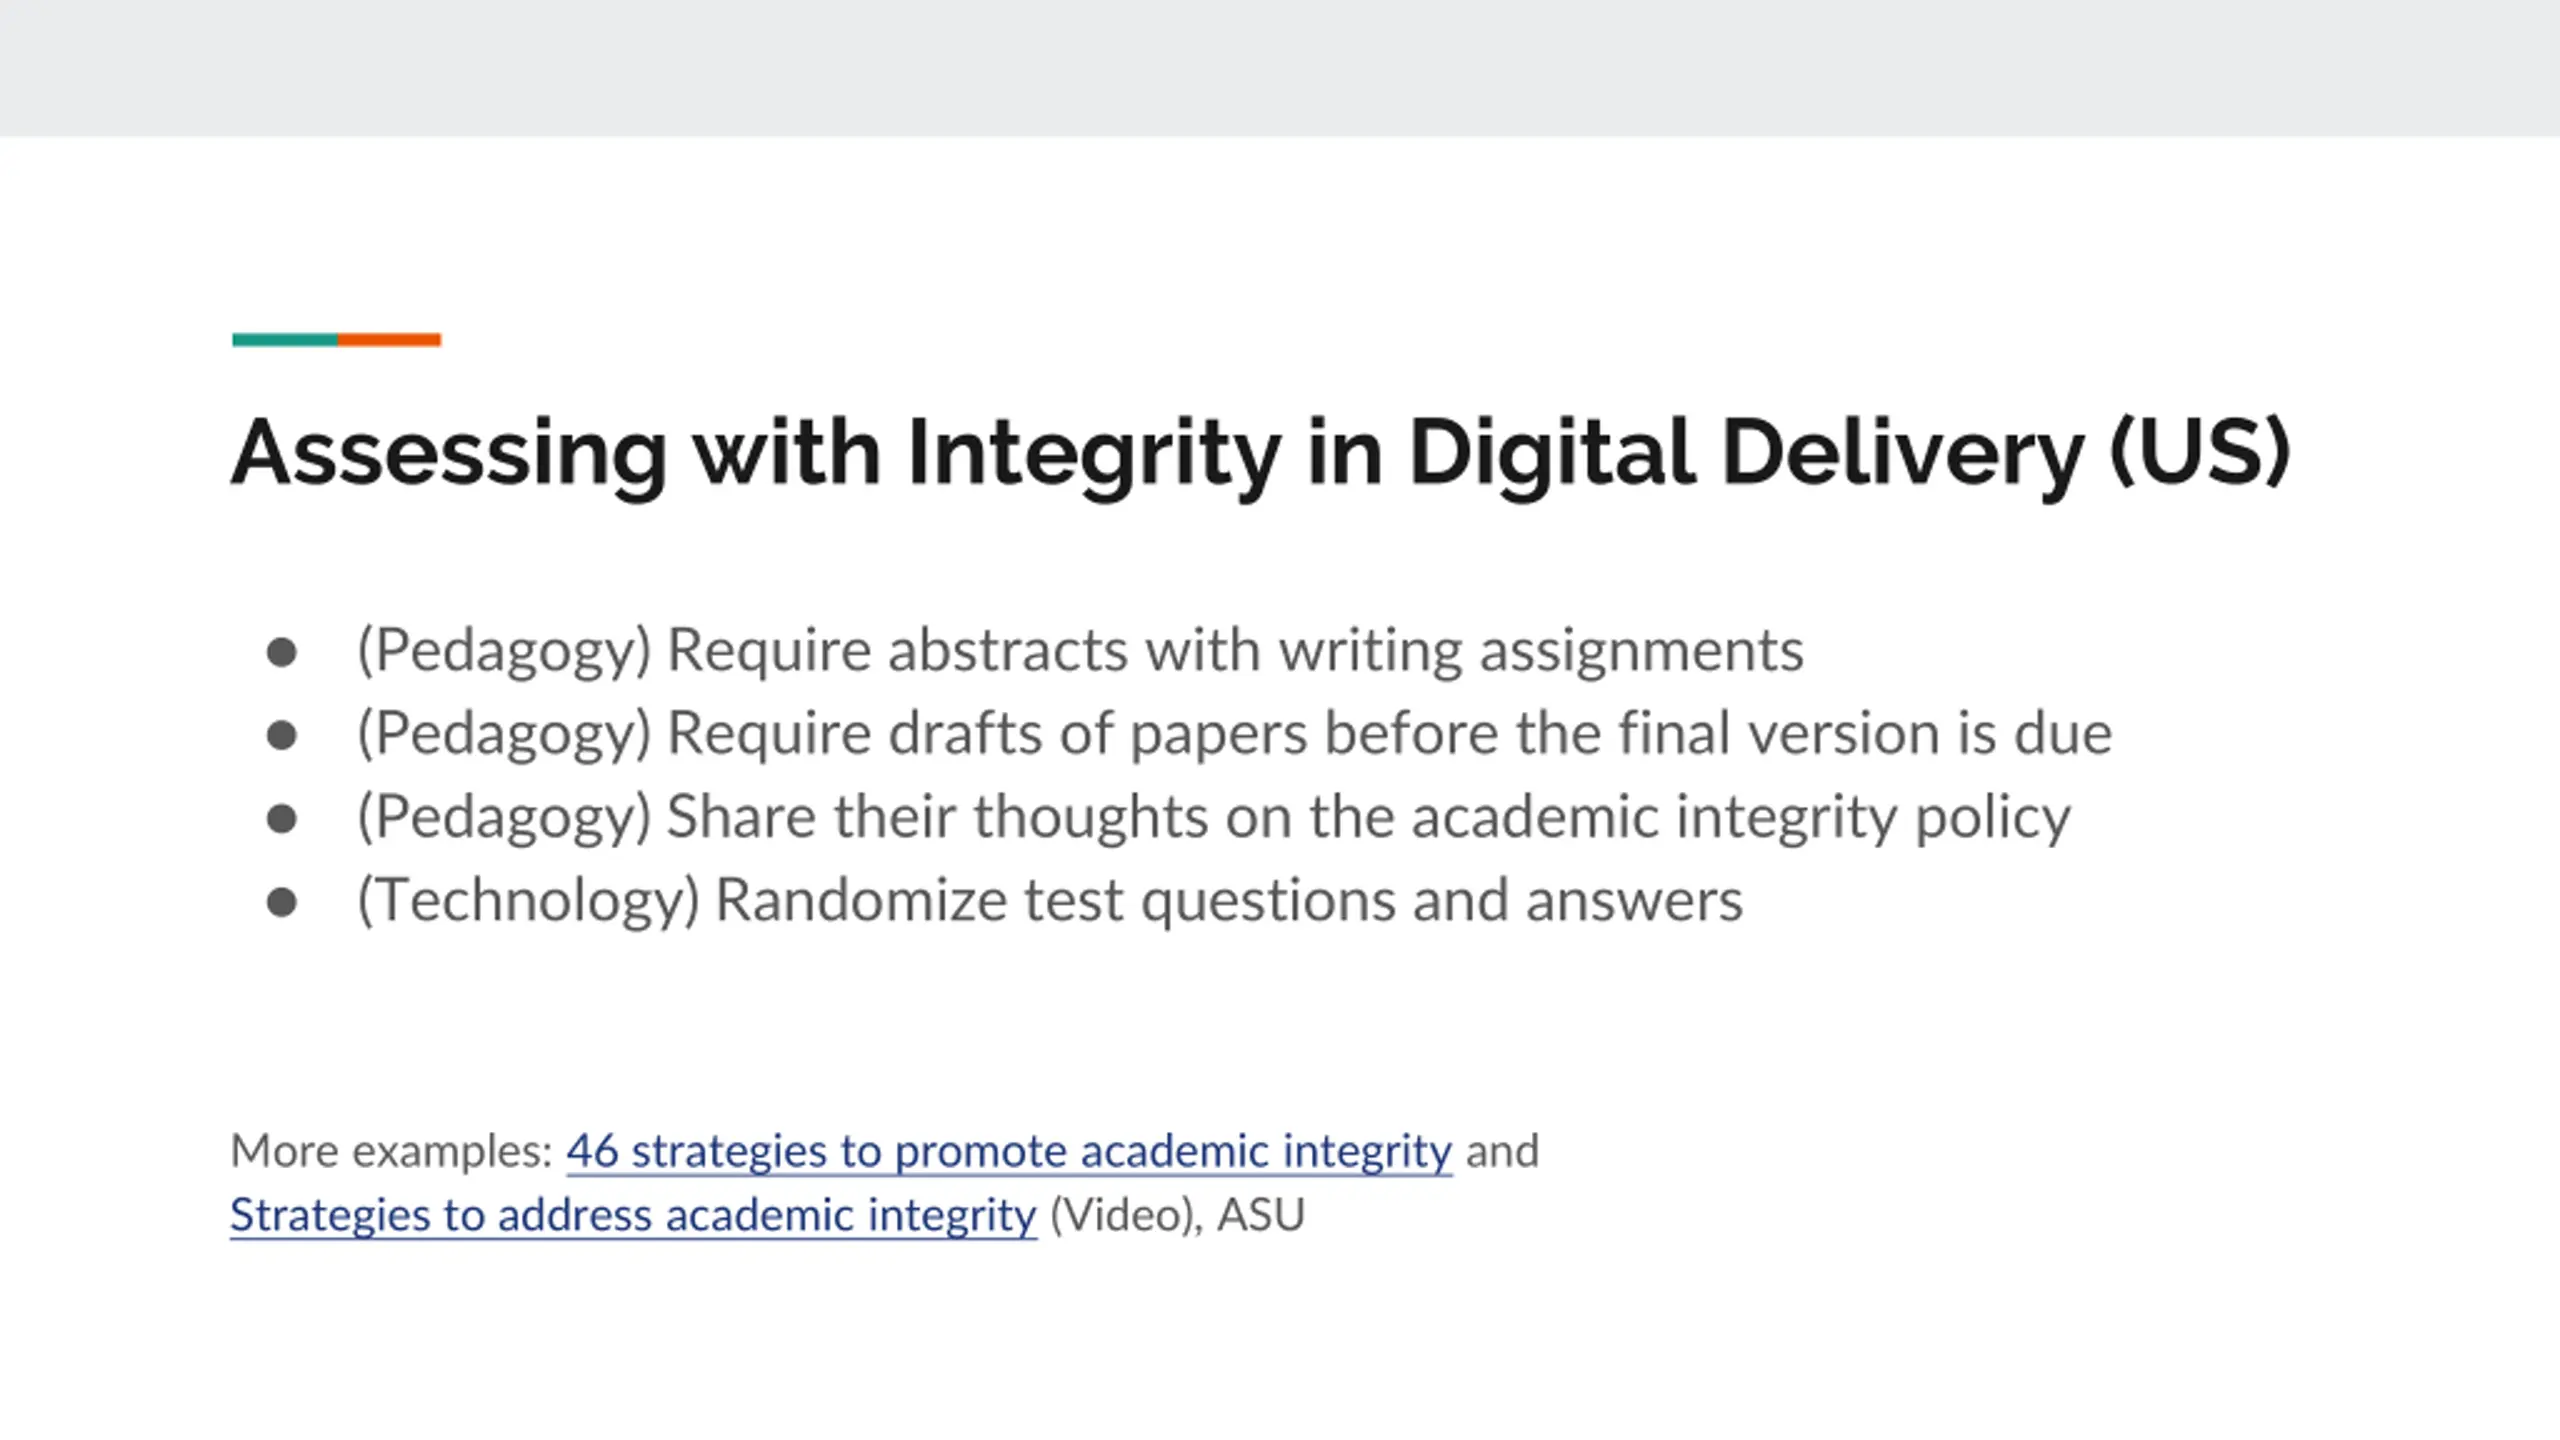This screenshot has width=2560, height=1440.
Task: Click the "(Pedagogy)" tag in the first bullet
Action: [504, 650]
